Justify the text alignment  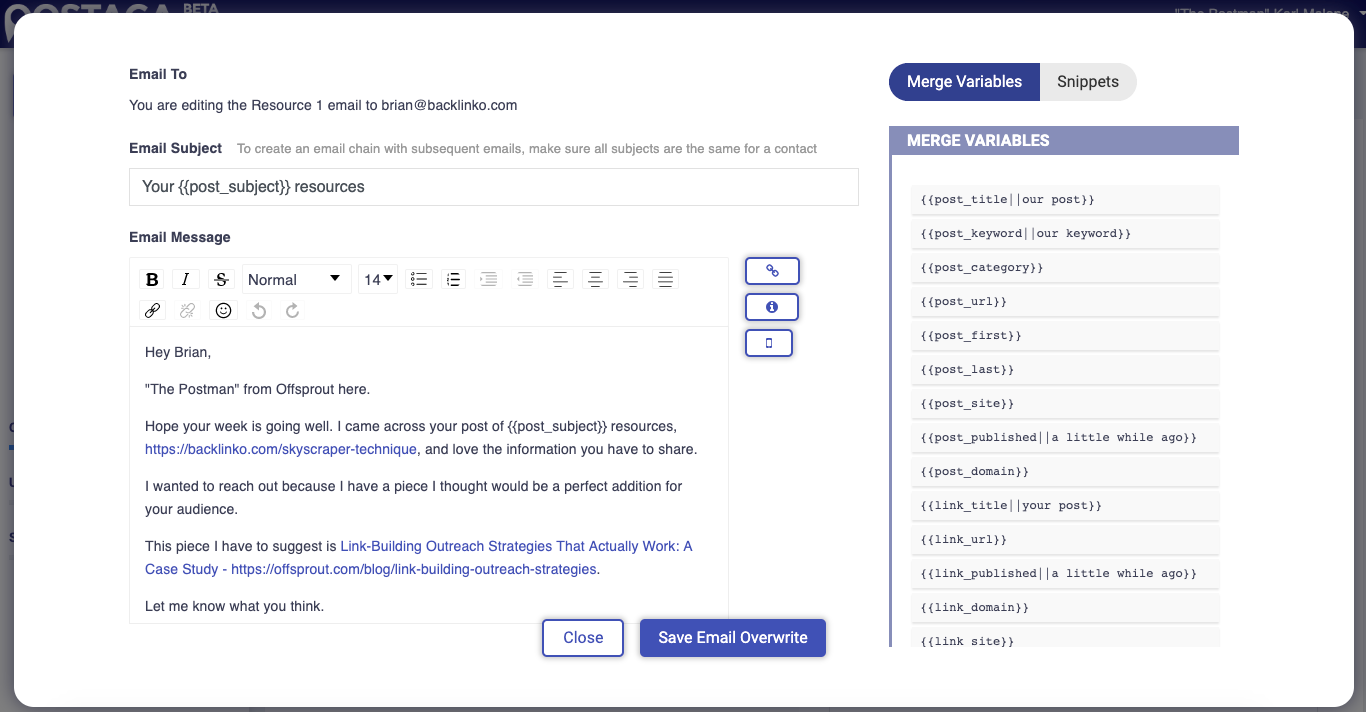pyautogui.click(x=665, y=279)
